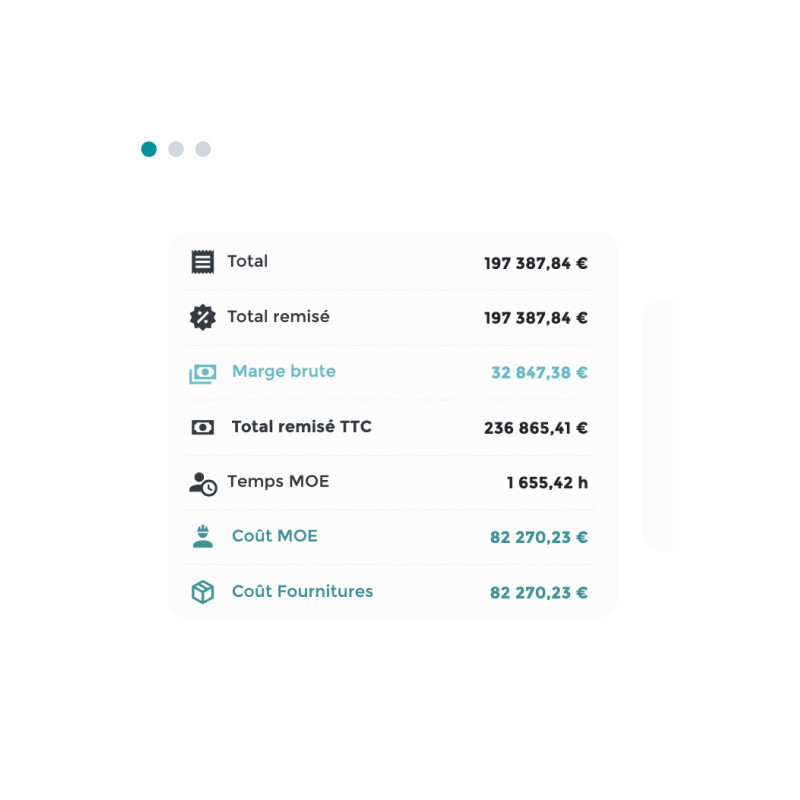
Task: Click the banknotes icon beside Marge brute
Action: point(203,373)
